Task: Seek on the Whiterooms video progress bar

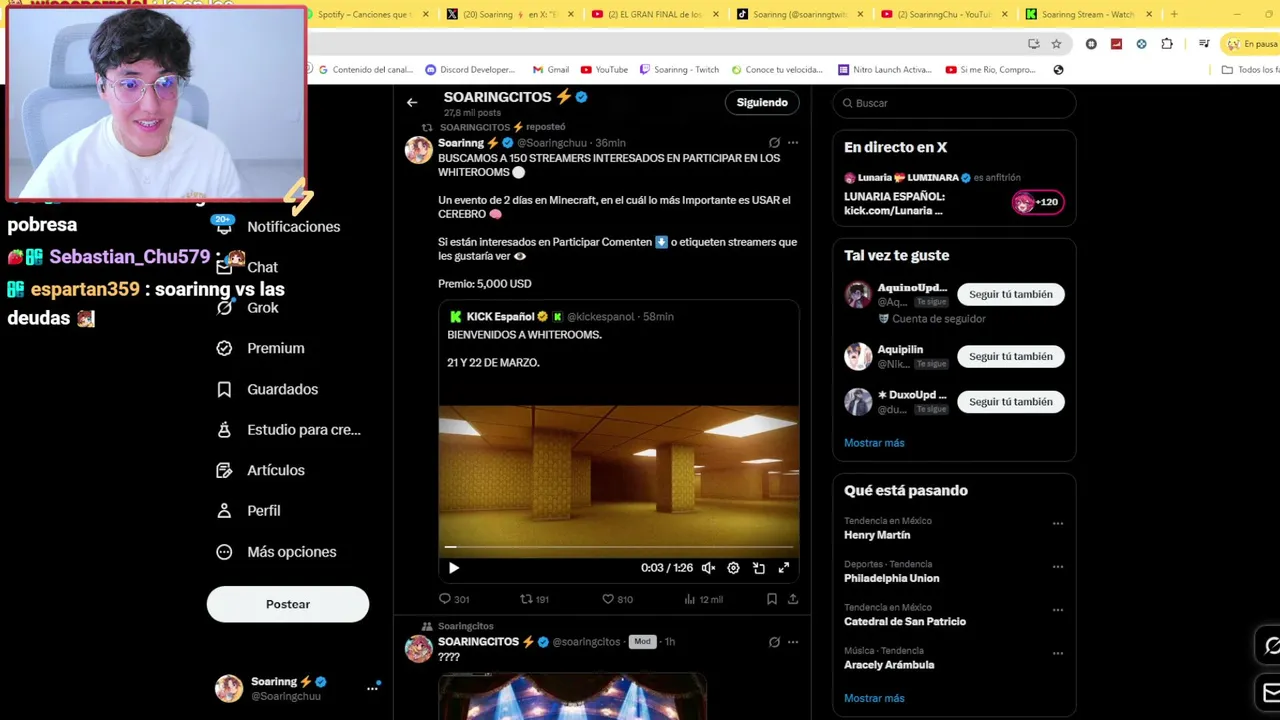Action: pyautogui.click(x=618, y=547)
